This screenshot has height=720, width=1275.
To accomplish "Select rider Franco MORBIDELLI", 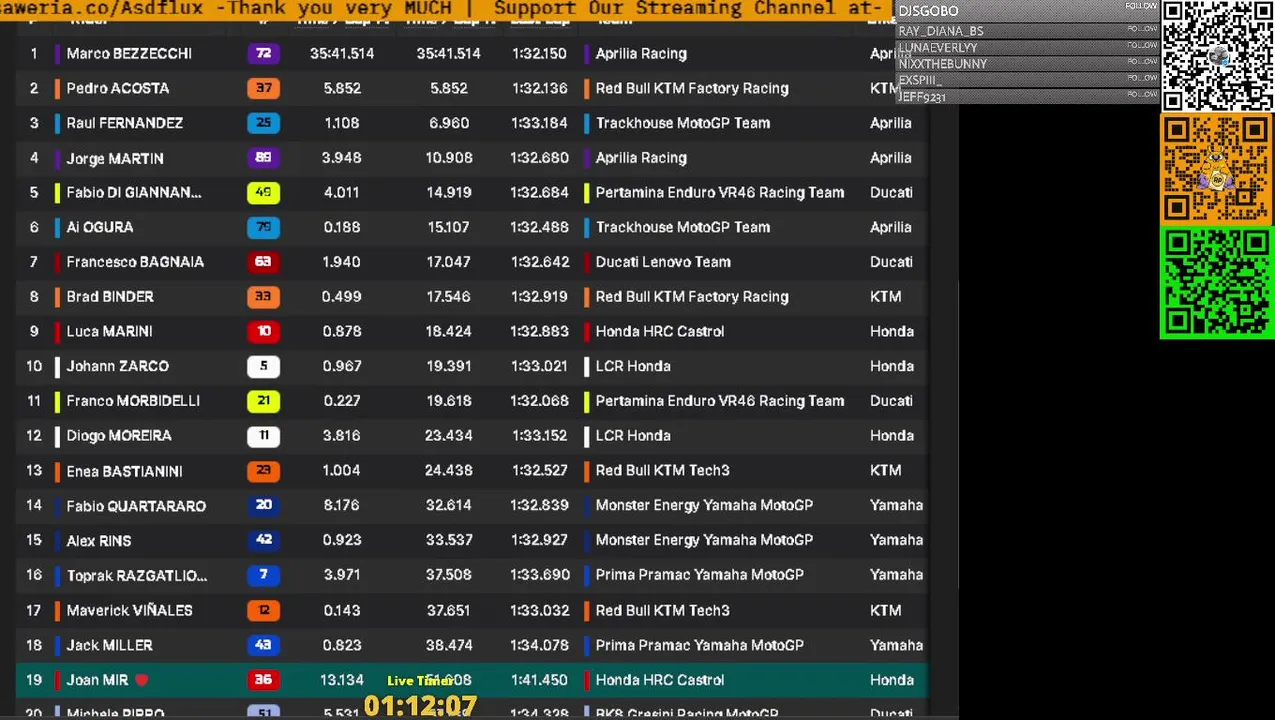I will pyautogui.click(x=133, y=401).
